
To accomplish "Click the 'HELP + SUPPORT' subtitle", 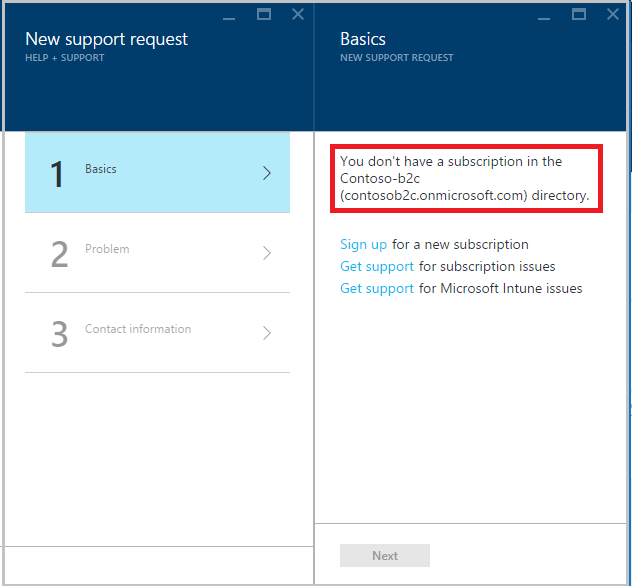I will point(64,58).
